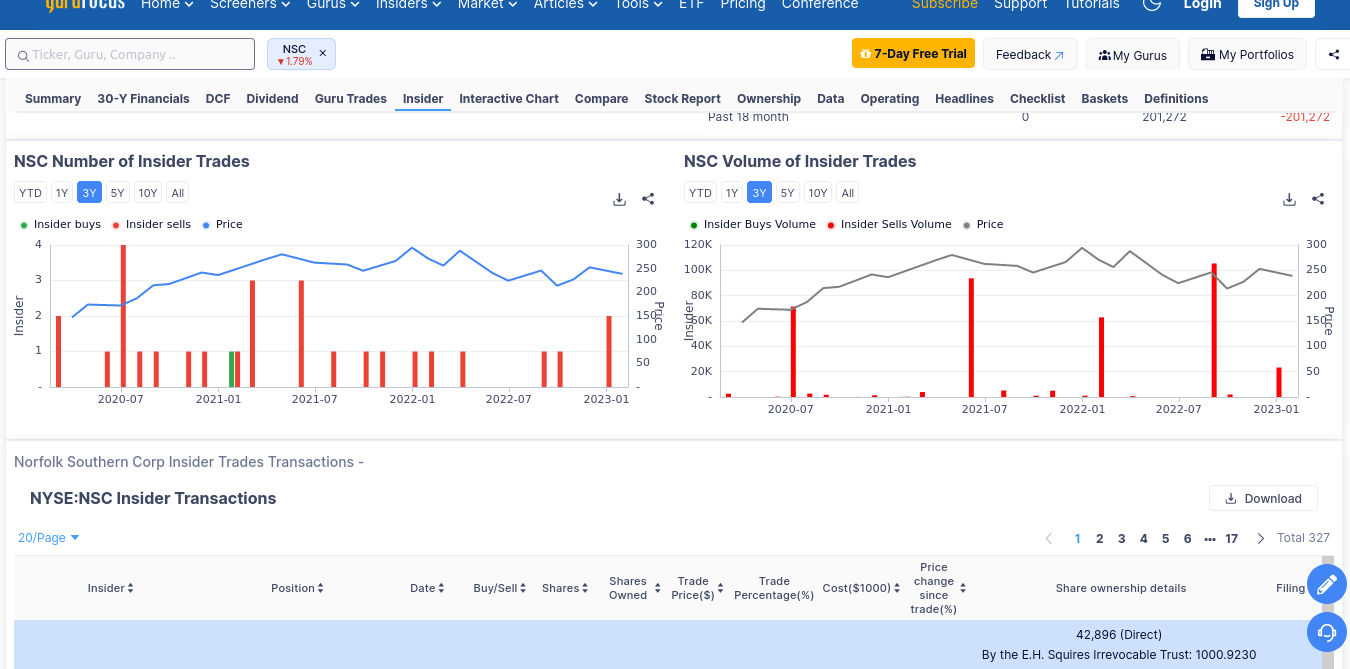
Task: Toggle Price legend in Number chart
Action: pos(222,224)
